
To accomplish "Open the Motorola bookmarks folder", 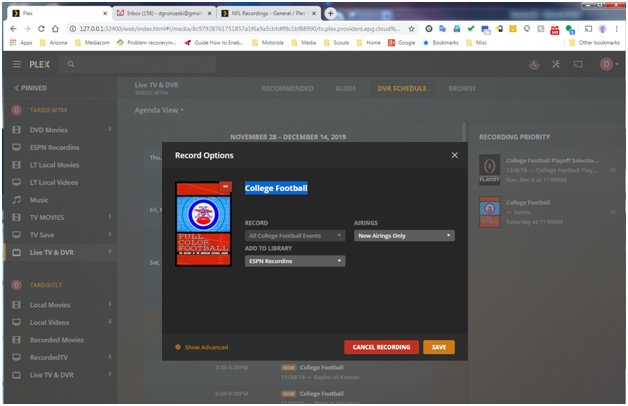I will click(268, 42).
